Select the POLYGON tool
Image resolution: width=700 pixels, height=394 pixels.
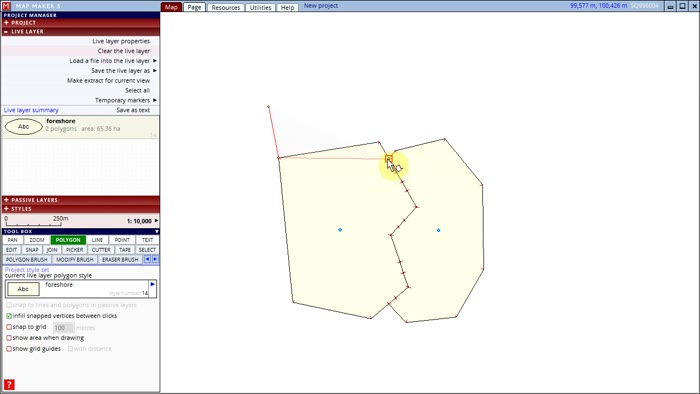click(x=68, y=240)
